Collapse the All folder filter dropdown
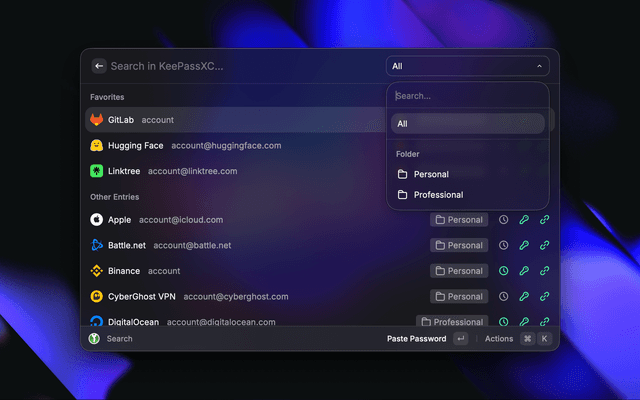640x400 pixels. pos(467,67)
